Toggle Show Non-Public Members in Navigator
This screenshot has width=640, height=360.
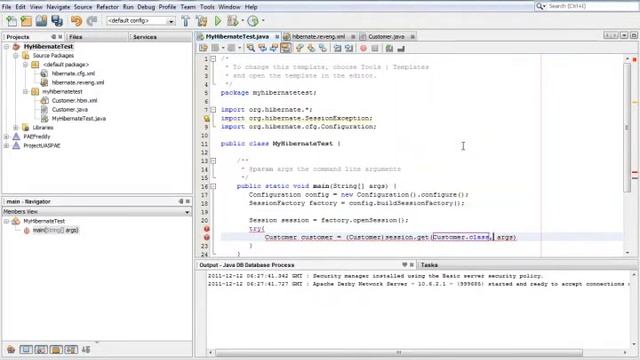56,349
